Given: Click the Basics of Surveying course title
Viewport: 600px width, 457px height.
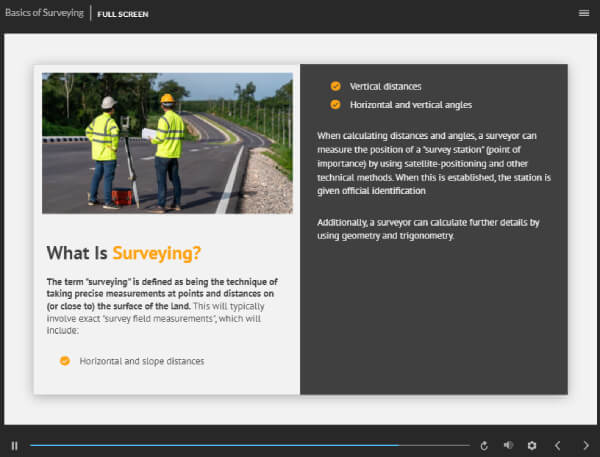Looking at the screenshot, I should (x=44, y=13).
